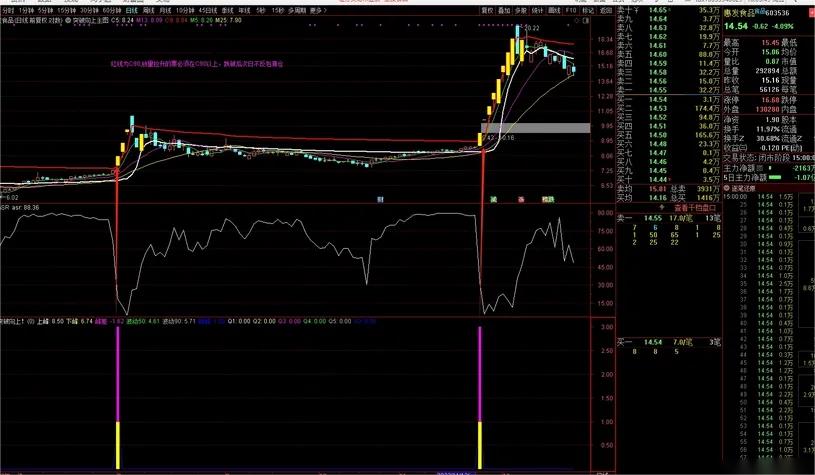Click the 涨 marker below the chart
The height and width of the screenshot is (475, 815).
click(521, 199)
